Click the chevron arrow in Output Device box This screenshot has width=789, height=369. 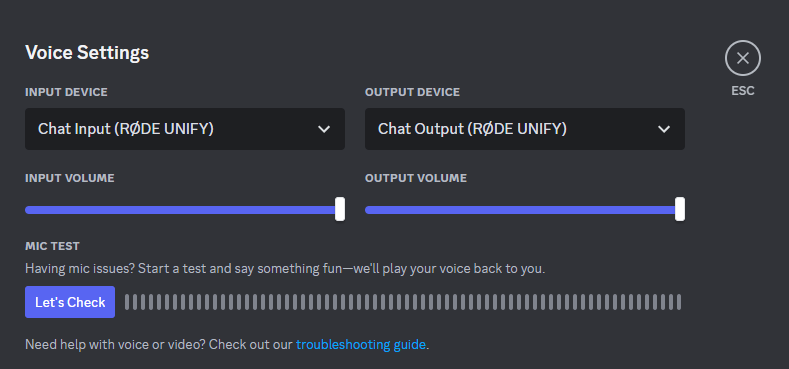664,129
